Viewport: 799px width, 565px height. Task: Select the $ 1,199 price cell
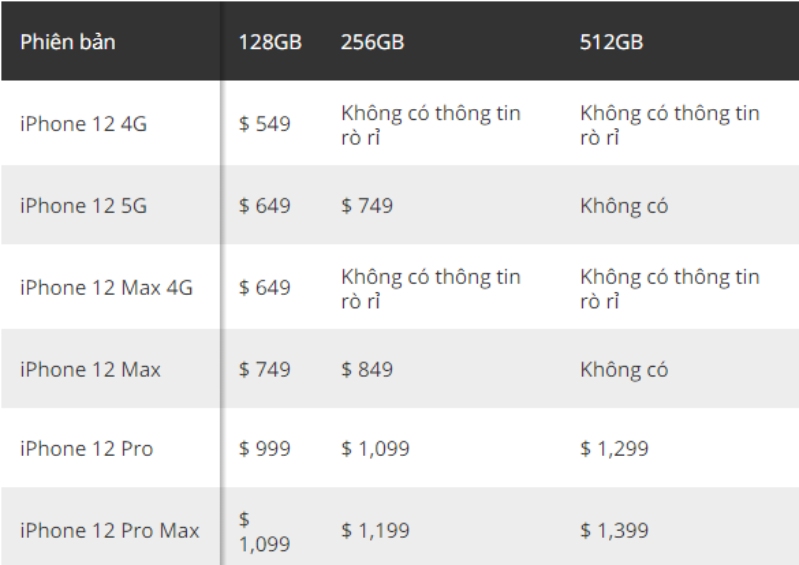(x=375, y=530)
